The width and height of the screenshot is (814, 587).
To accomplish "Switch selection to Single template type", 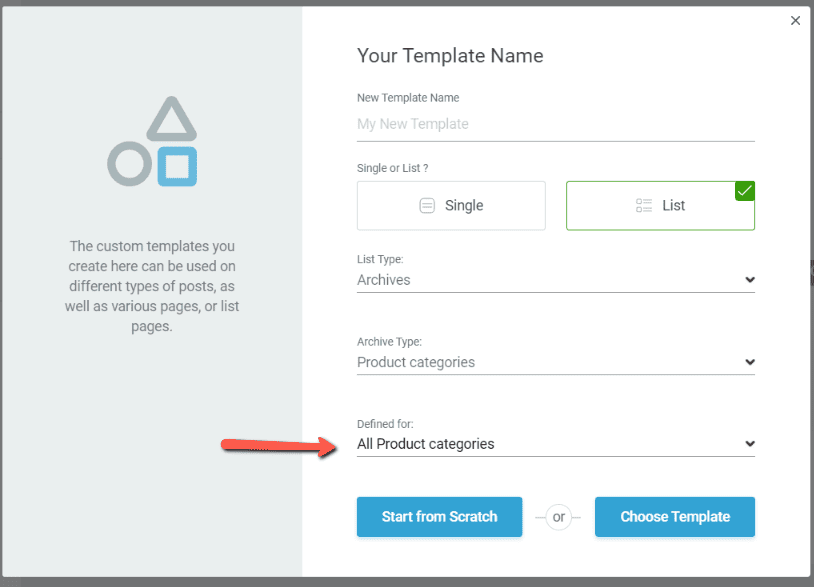I will [x=450, y=205].
